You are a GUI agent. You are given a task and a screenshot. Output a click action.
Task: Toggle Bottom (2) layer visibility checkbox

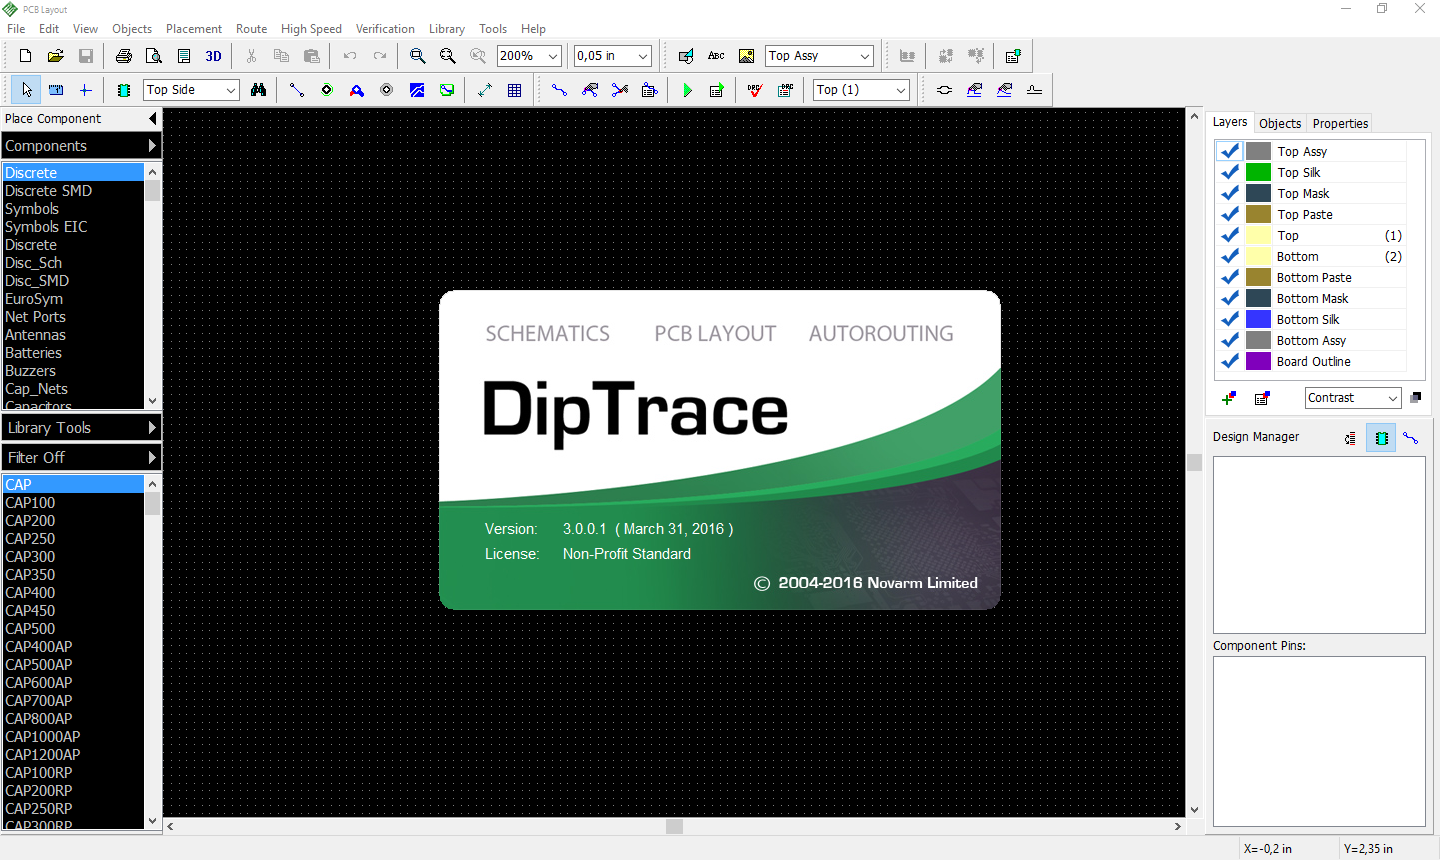point(1230,256)
